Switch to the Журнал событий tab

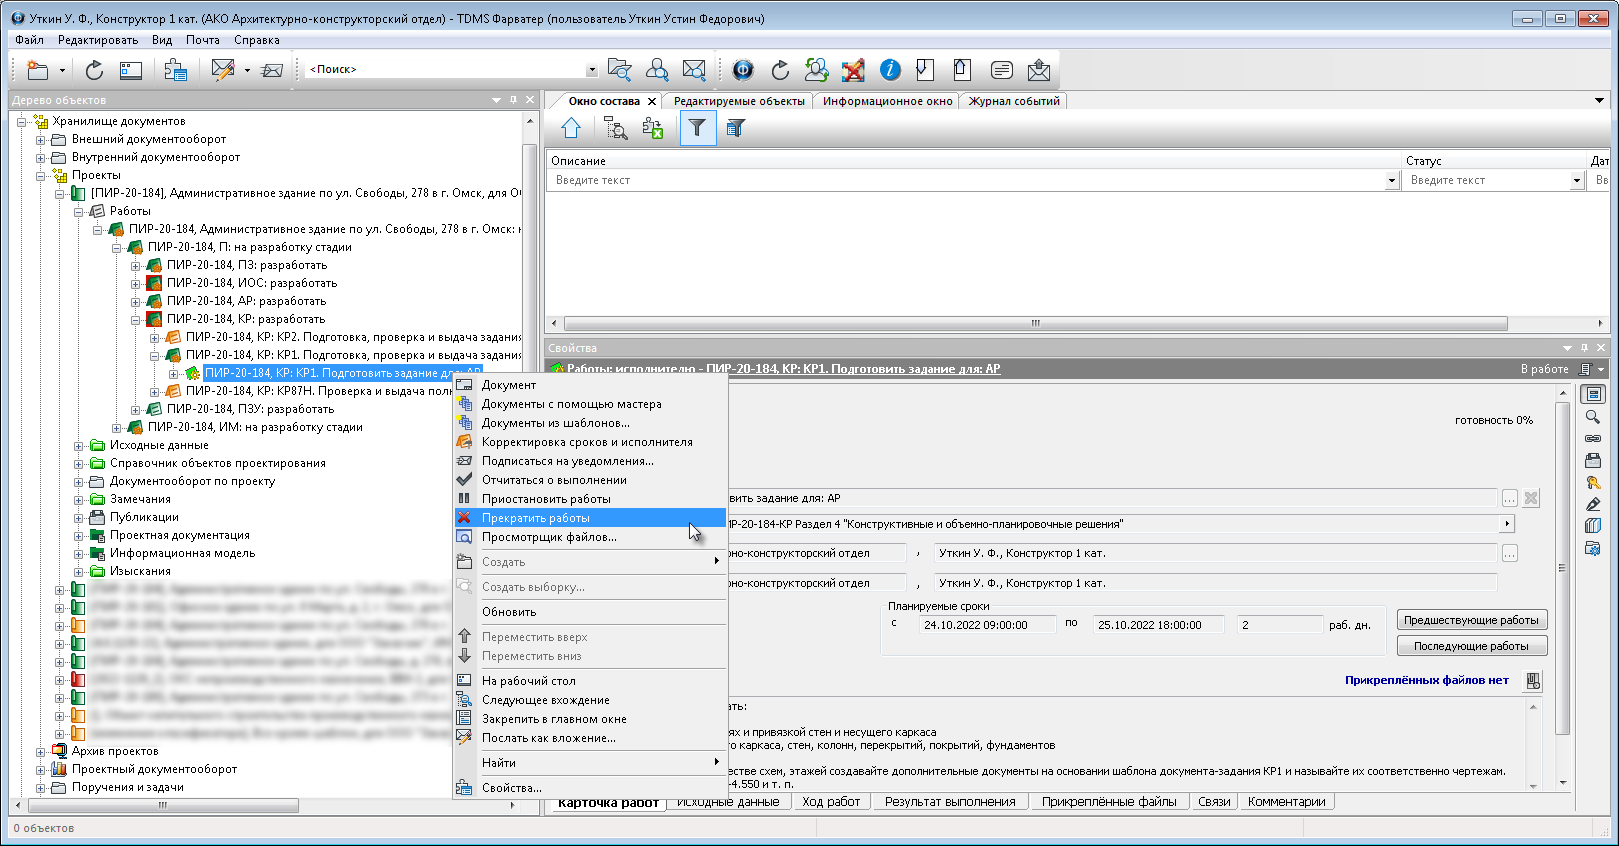tap(1013, 101)
